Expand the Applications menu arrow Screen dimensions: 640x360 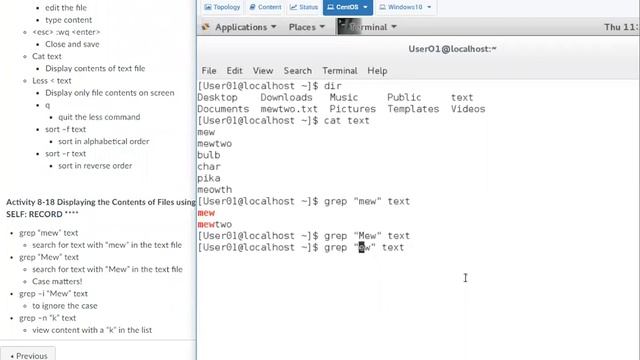click(x=273, y=27)
